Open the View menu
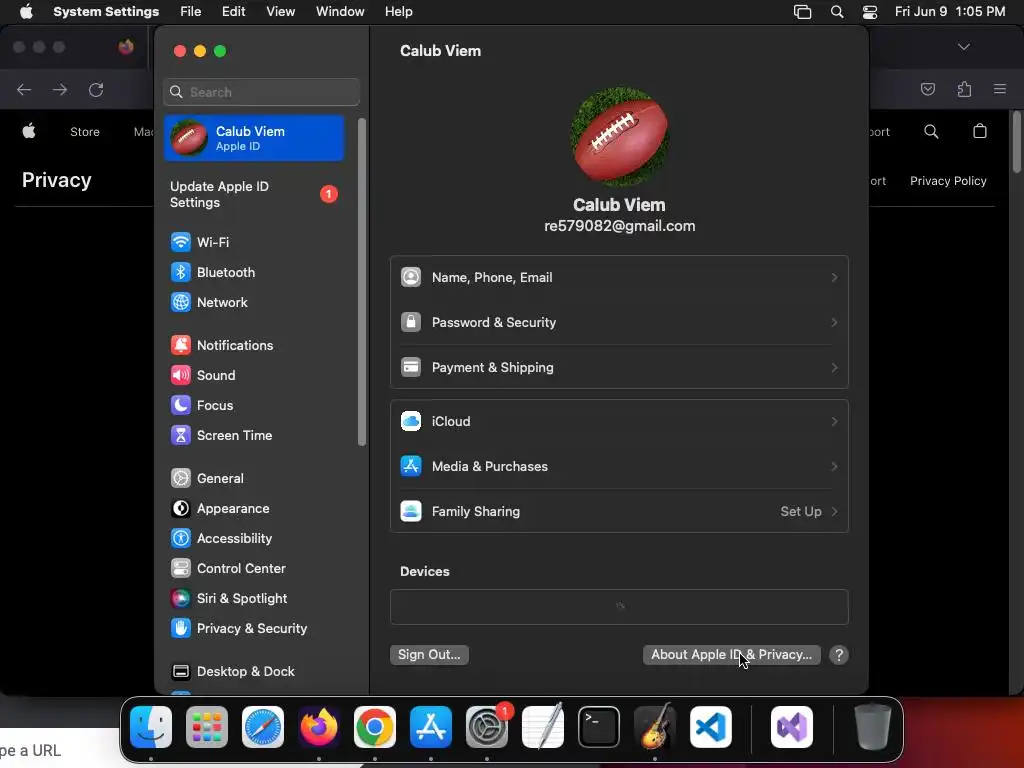Image resolution: width=1024 pixels, height=768 pixels. [x=281, y=12]
